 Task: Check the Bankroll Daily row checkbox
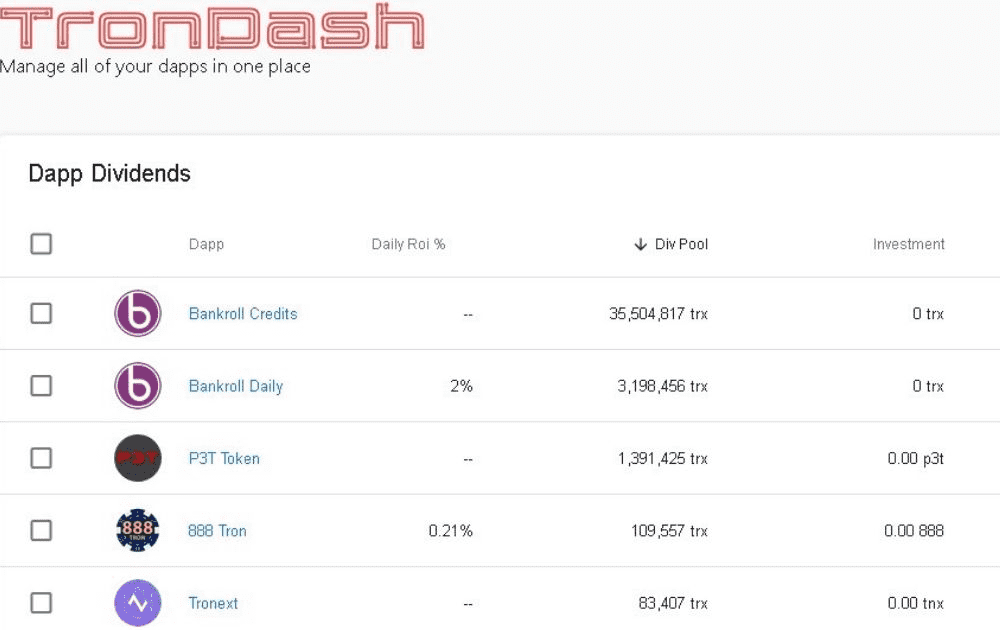point(41,385)
